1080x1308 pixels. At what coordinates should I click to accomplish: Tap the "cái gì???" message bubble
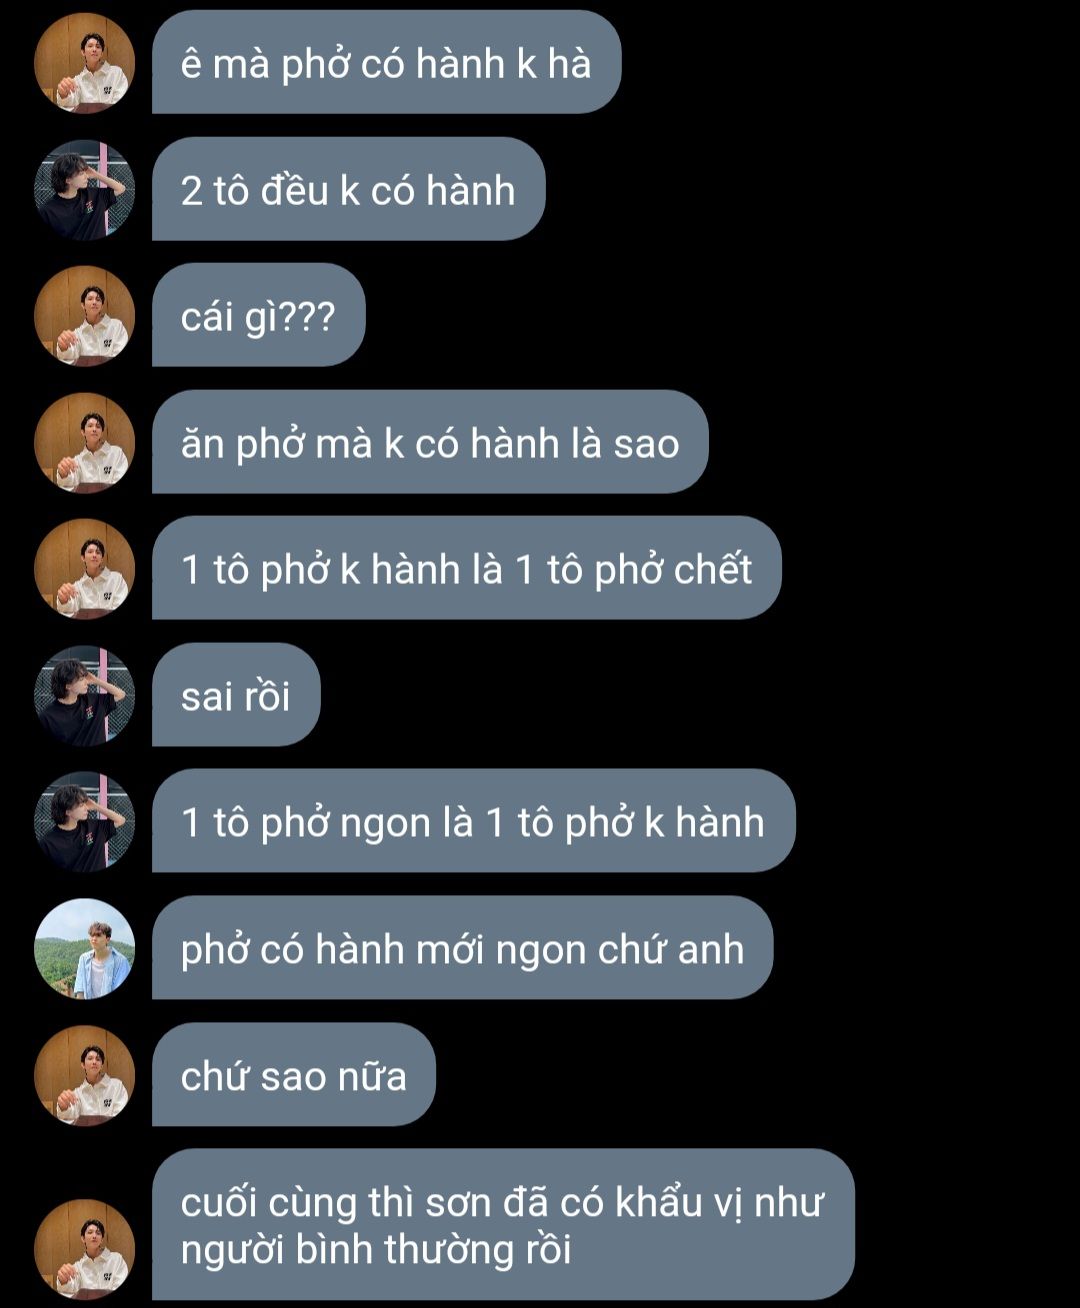(x=258, y=315)
